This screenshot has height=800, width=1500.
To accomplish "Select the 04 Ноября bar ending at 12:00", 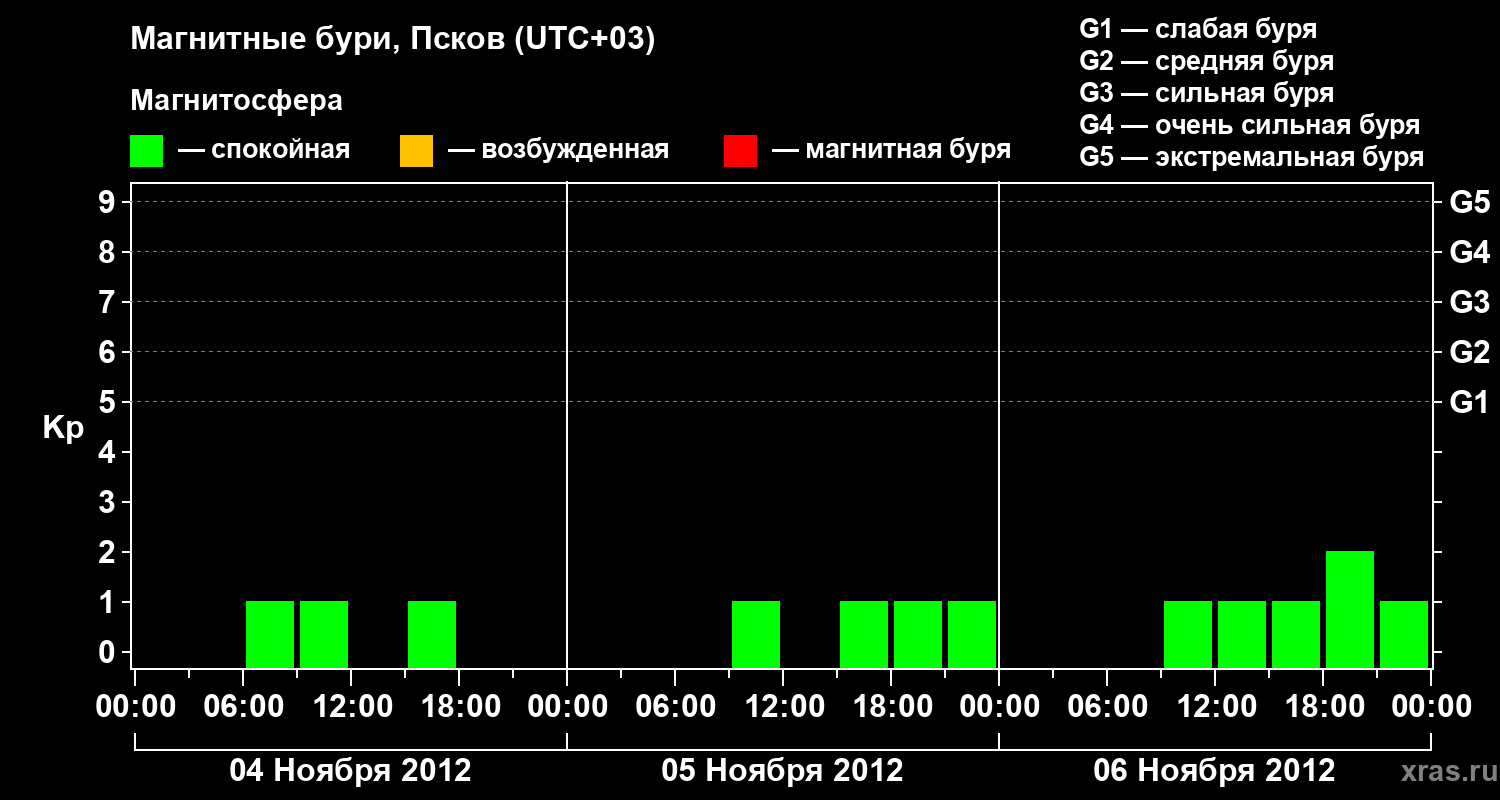I will tap(324, 634).
